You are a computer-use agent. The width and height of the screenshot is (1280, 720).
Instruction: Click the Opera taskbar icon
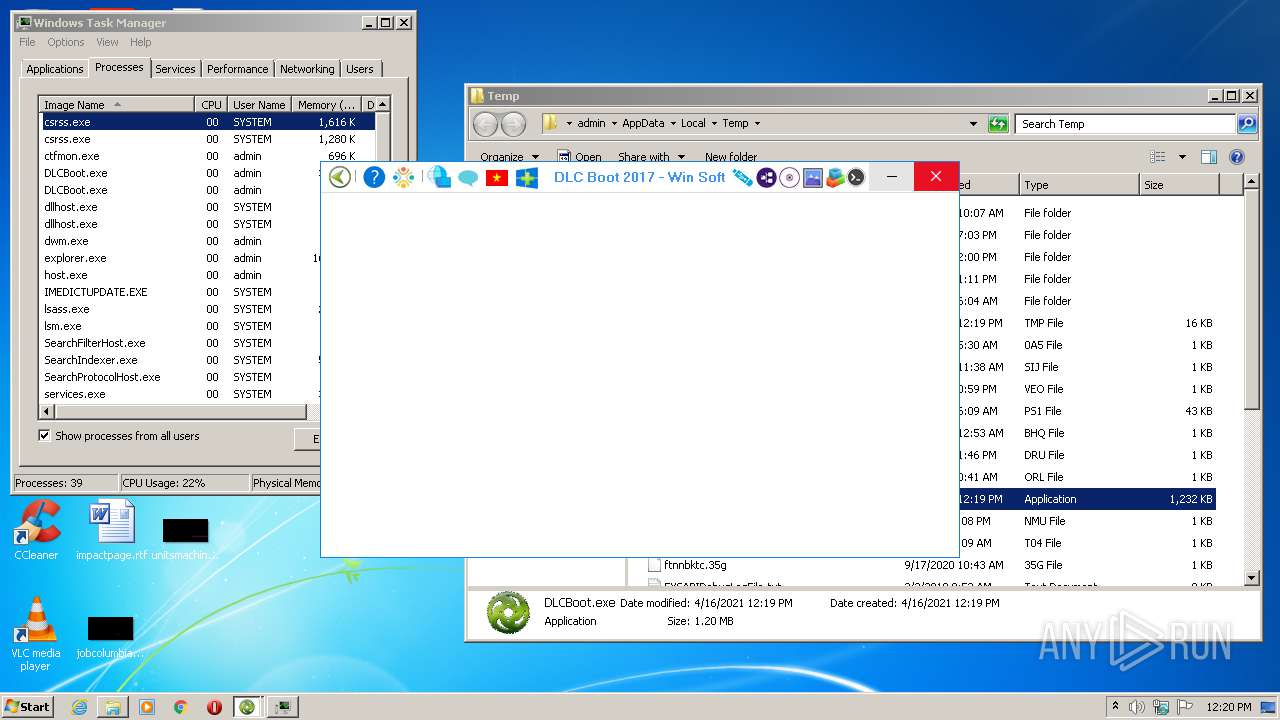tap(214, 707)
